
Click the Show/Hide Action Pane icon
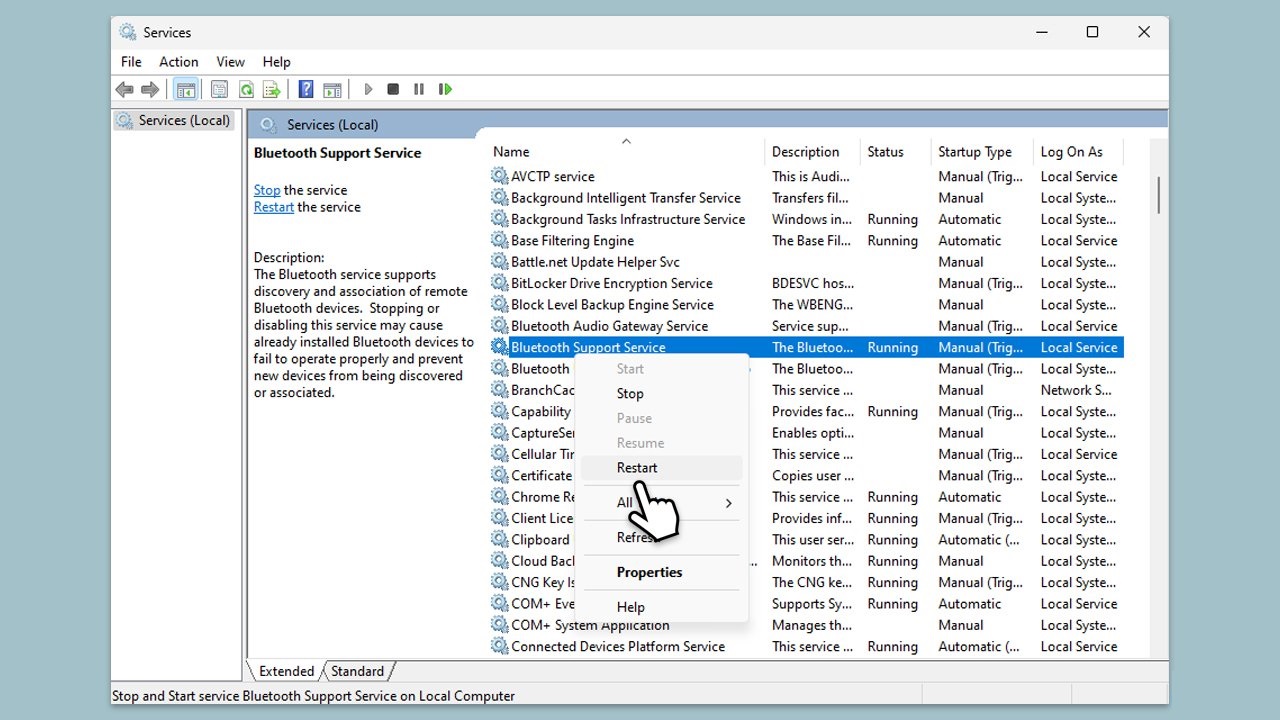click(332, 89)
